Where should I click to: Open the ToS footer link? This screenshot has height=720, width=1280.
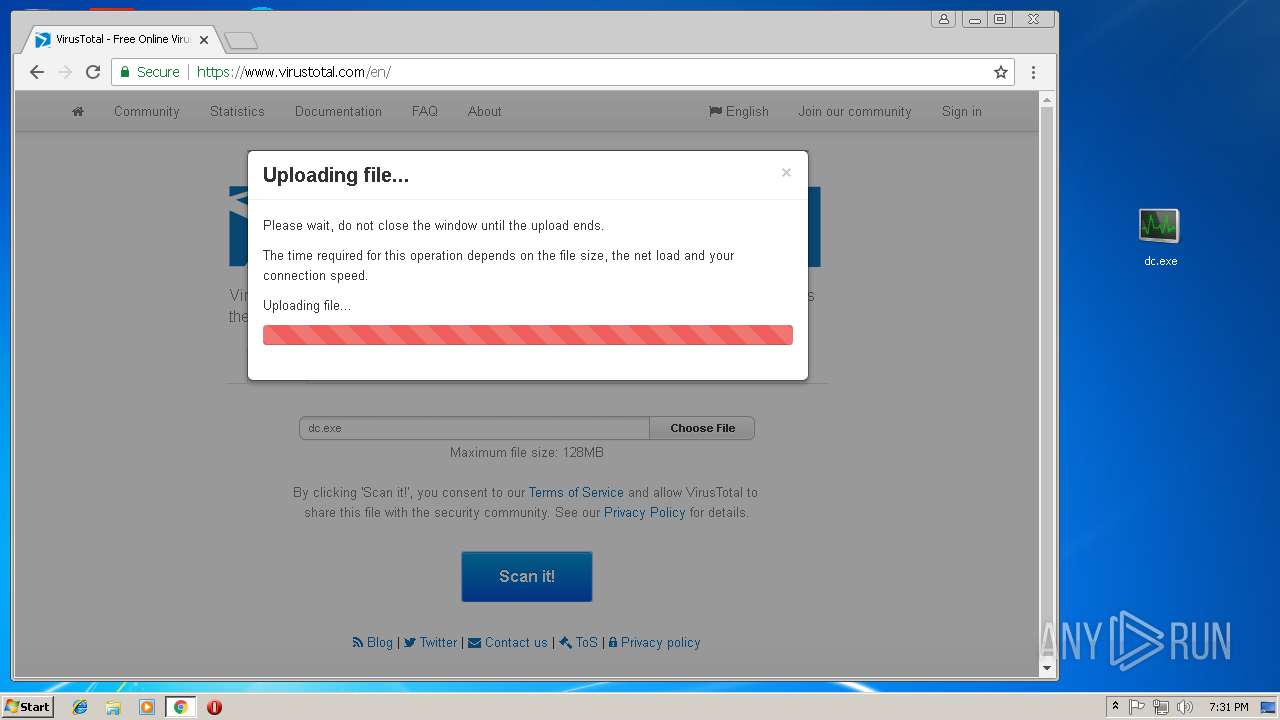(x=579, y=642)
